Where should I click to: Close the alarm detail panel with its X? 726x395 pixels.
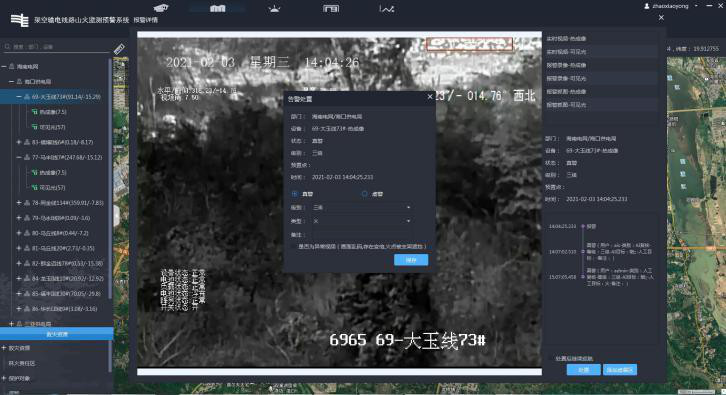pos(661,18)
